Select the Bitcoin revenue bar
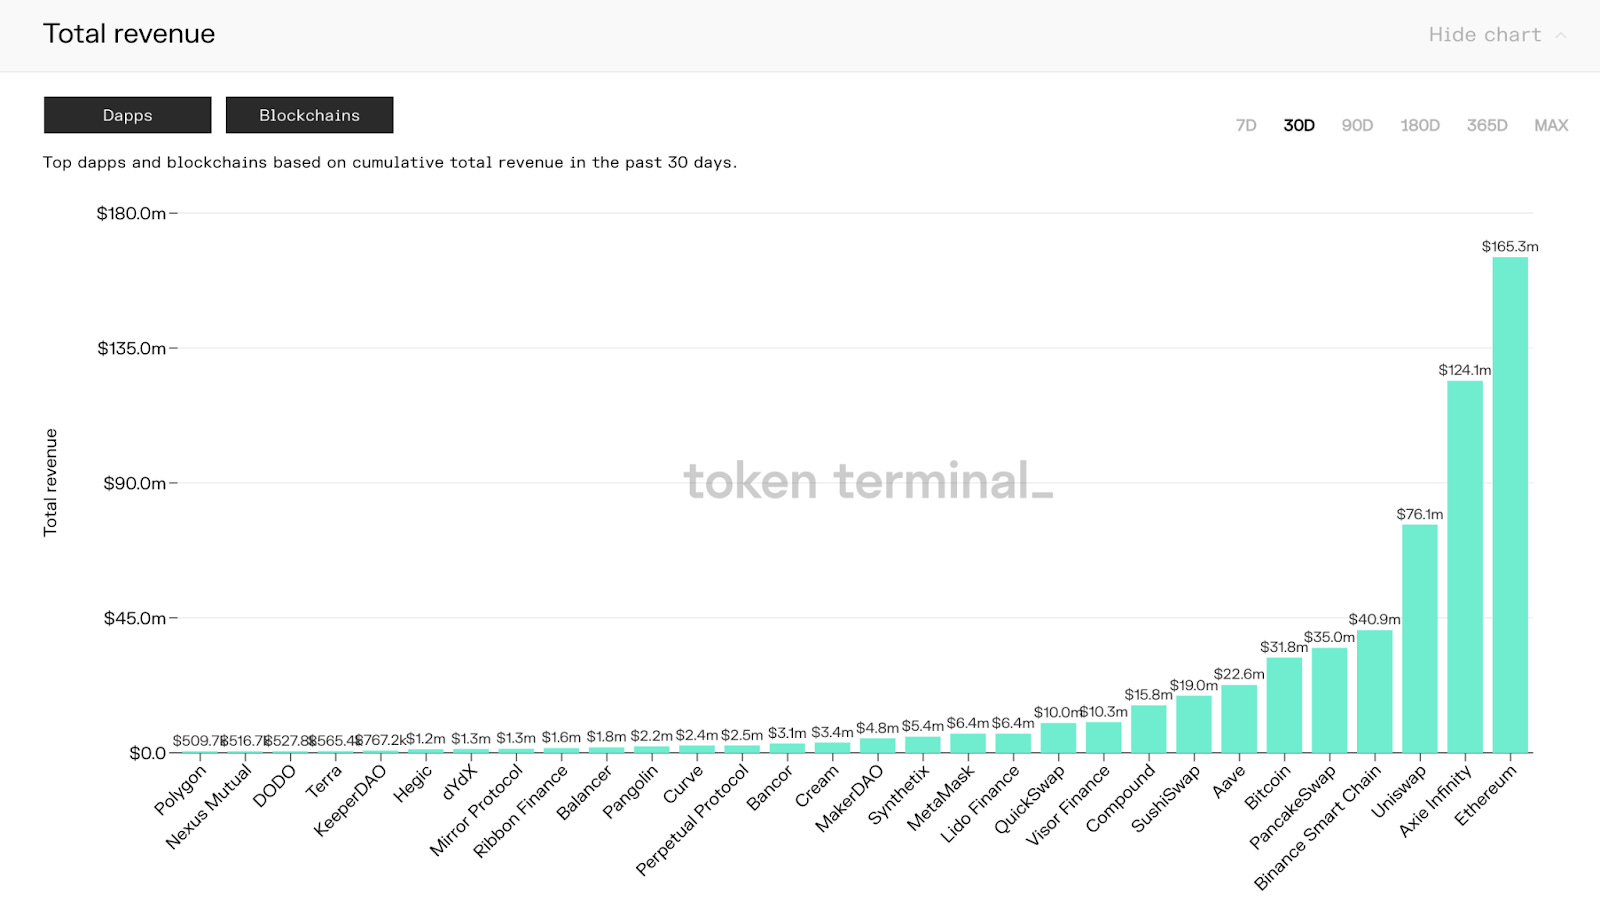This screenshot has height=902, width=1600. point(1284,705)
